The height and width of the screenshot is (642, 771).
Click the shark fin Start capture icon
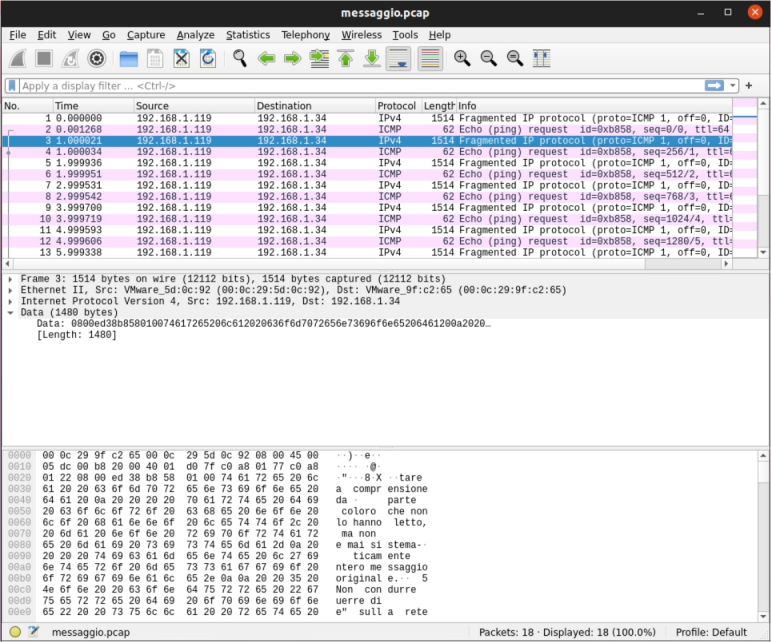(x=18, y=58)
